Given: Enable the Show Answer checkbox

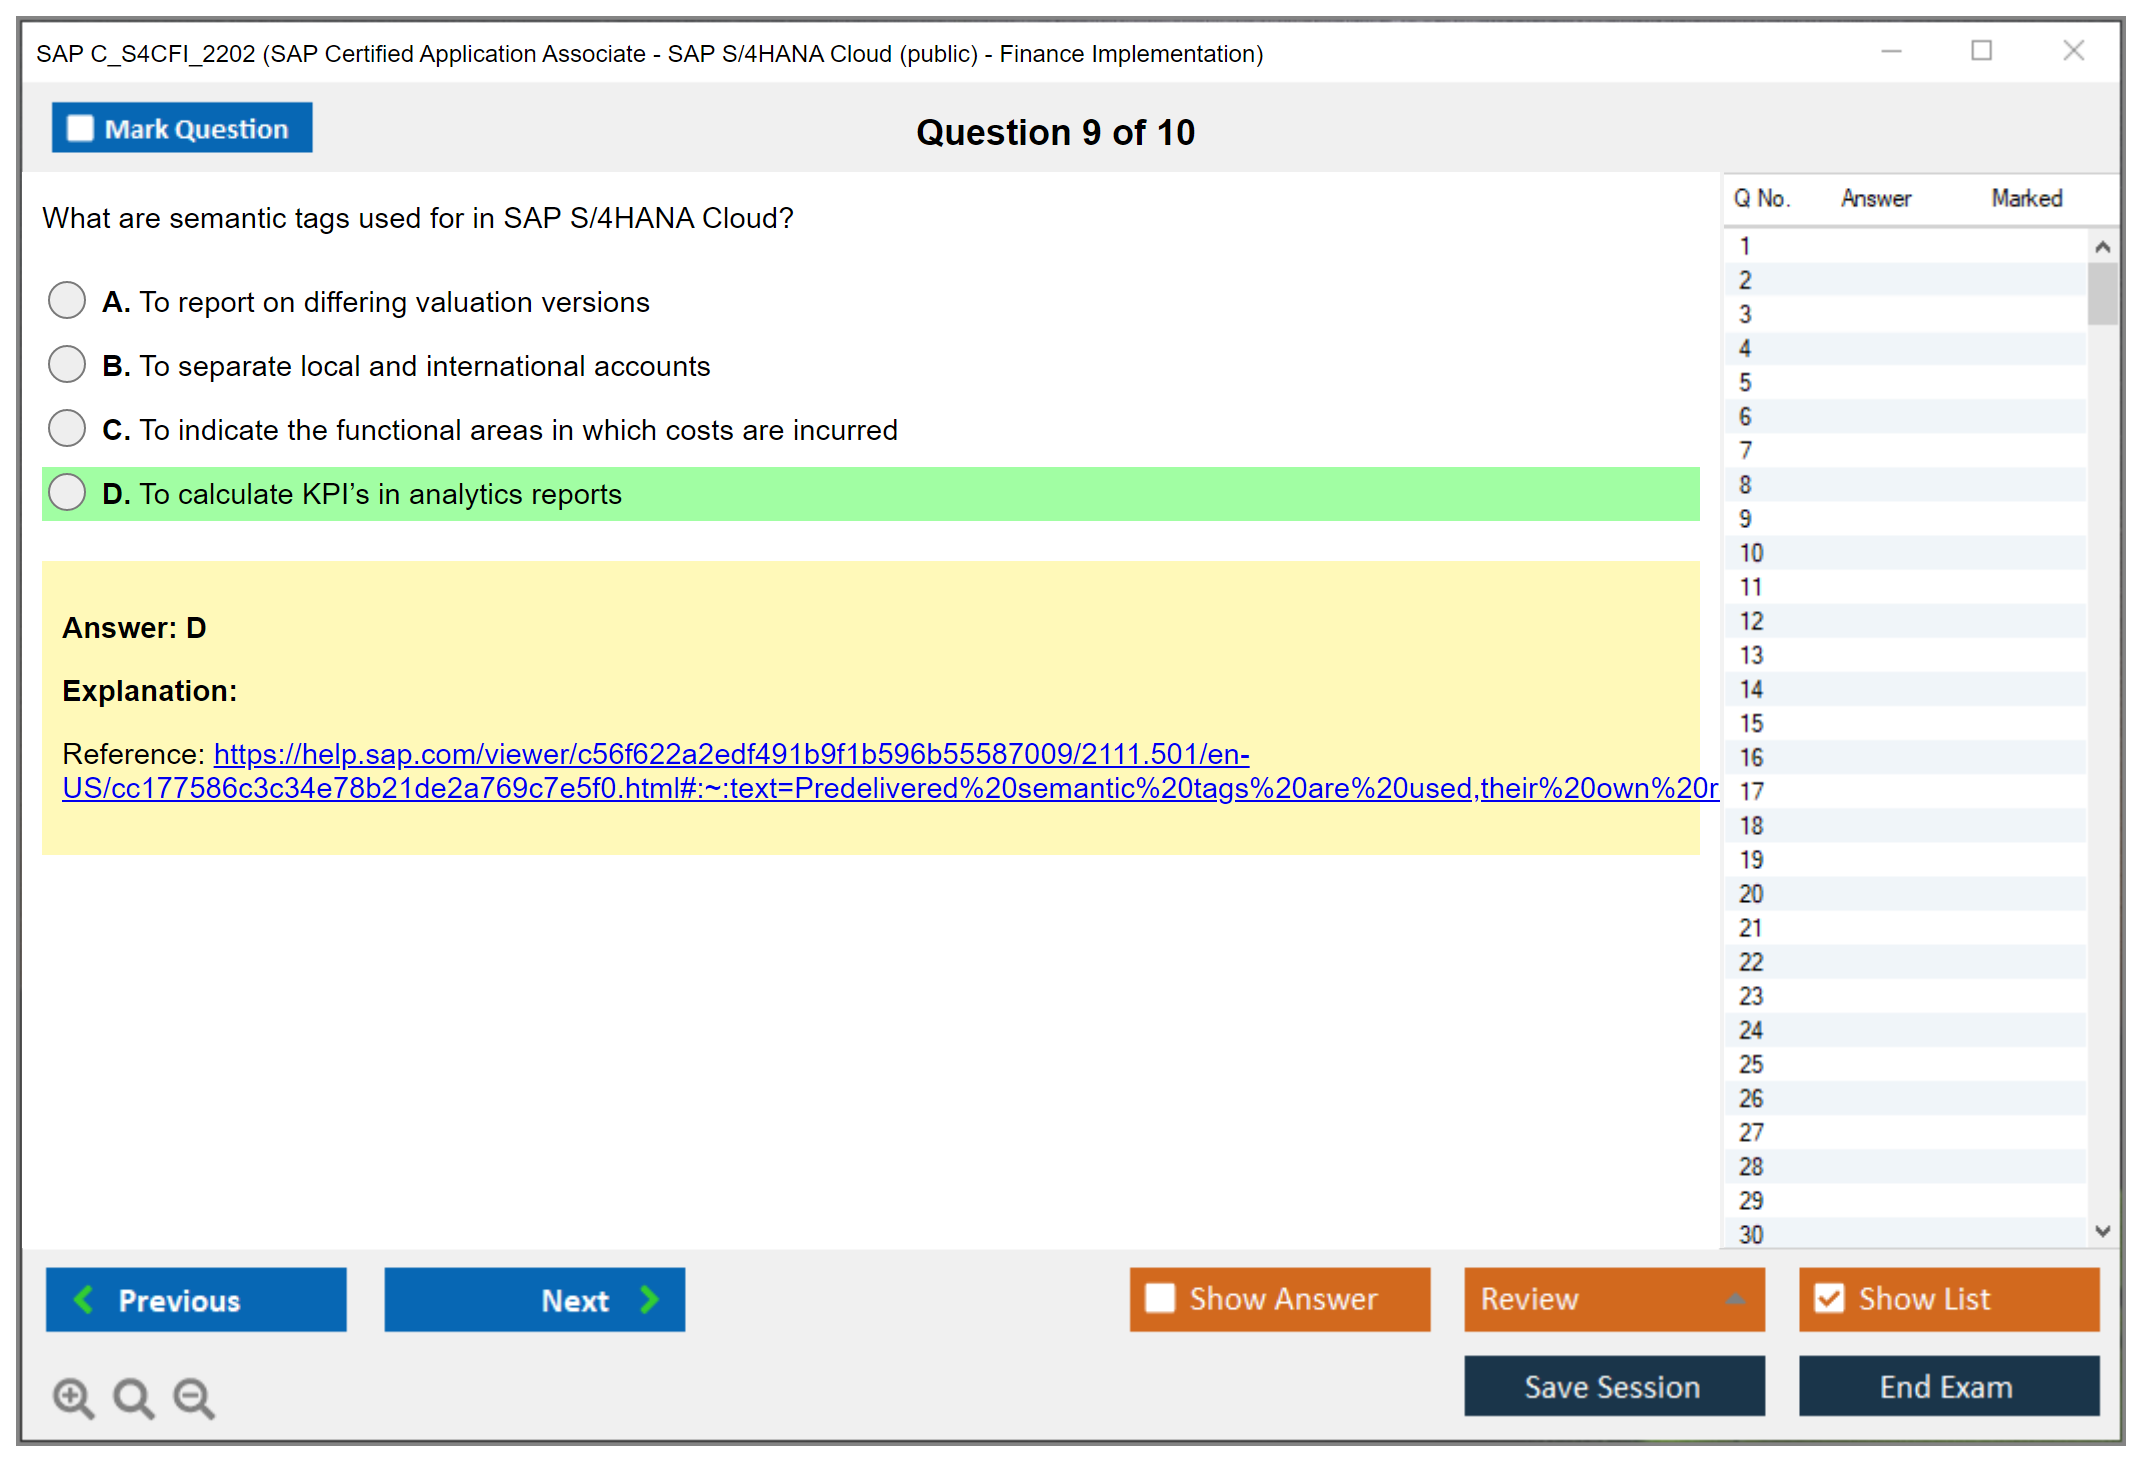Looking at the screenshot, I should click(1160, 1298).
